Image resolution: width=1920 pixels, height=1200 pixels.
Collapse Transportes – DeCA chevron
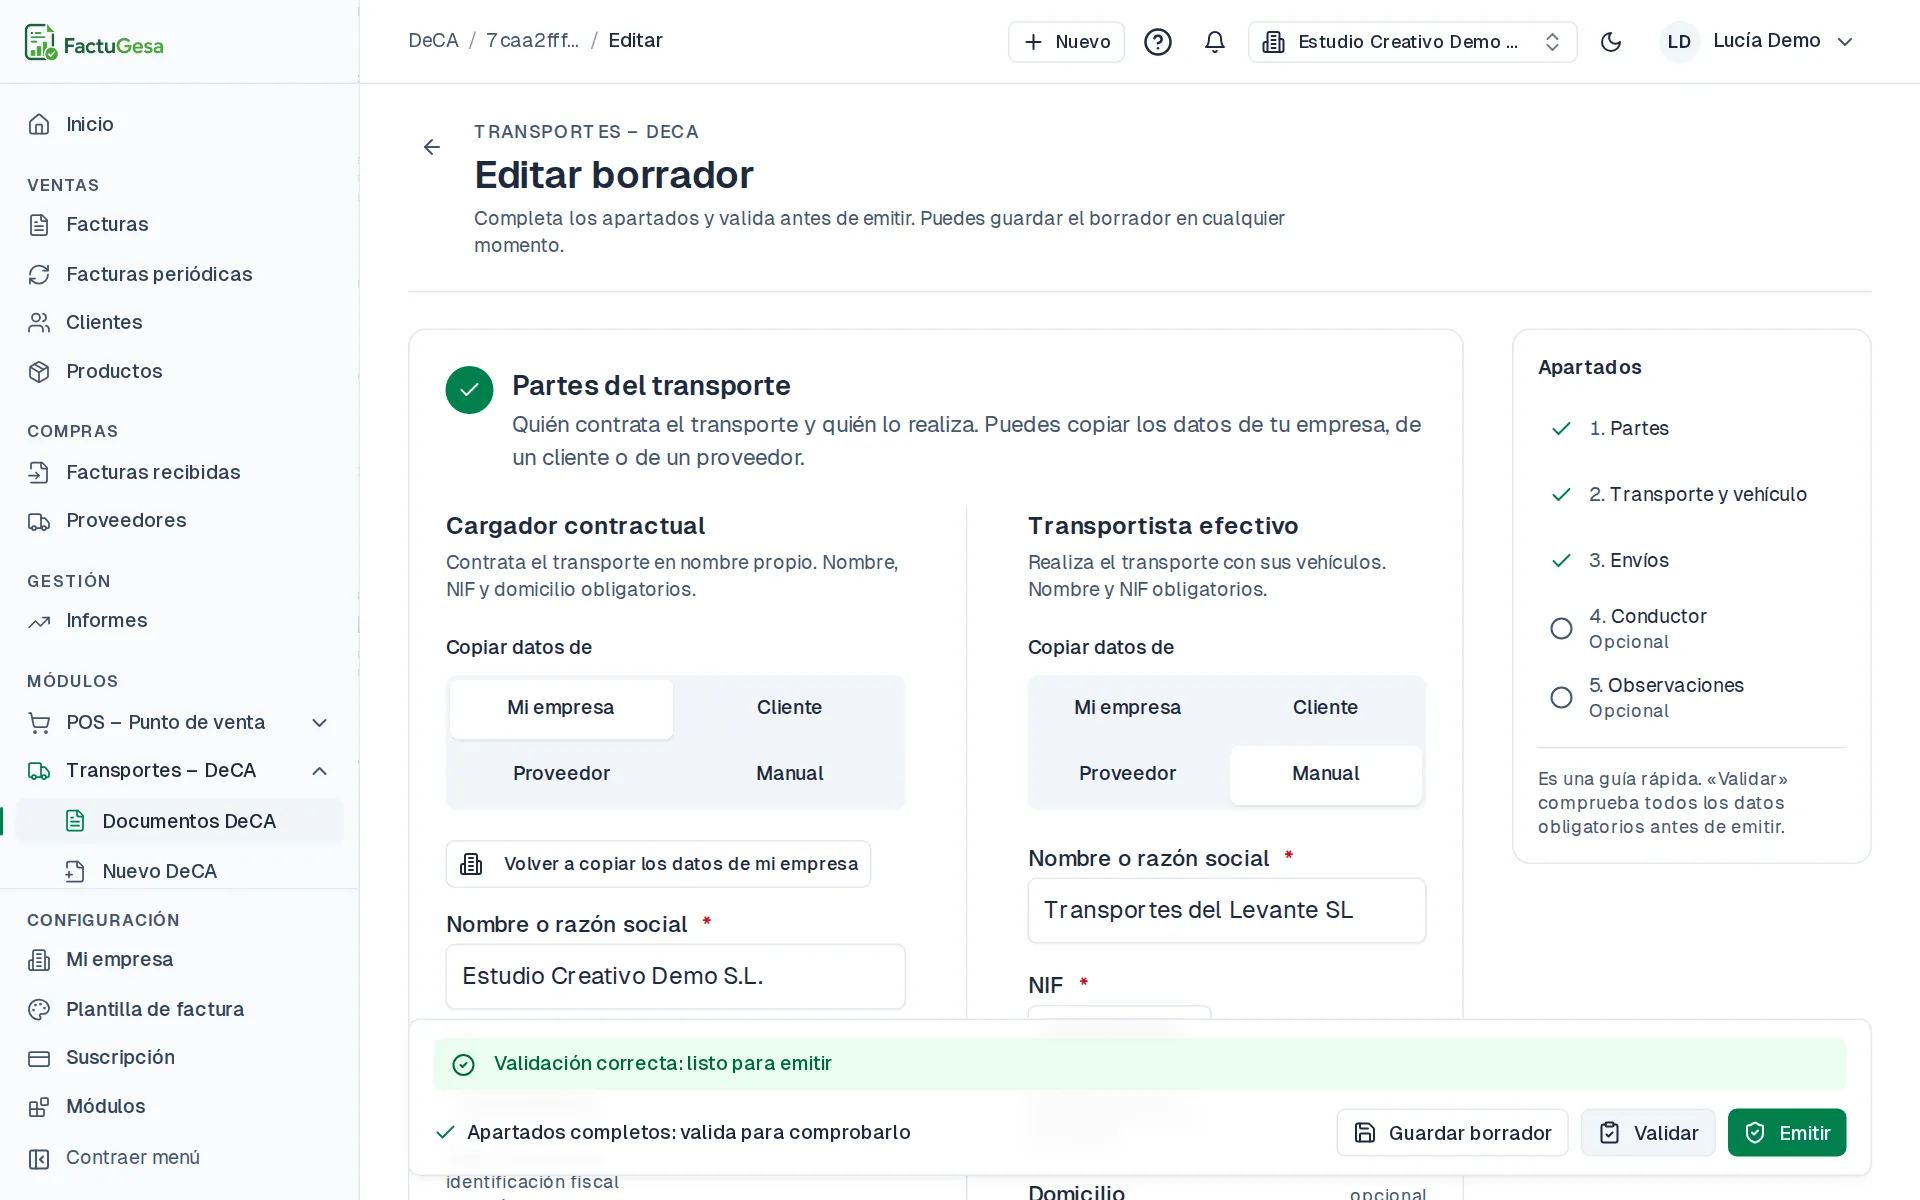point(320,771)
